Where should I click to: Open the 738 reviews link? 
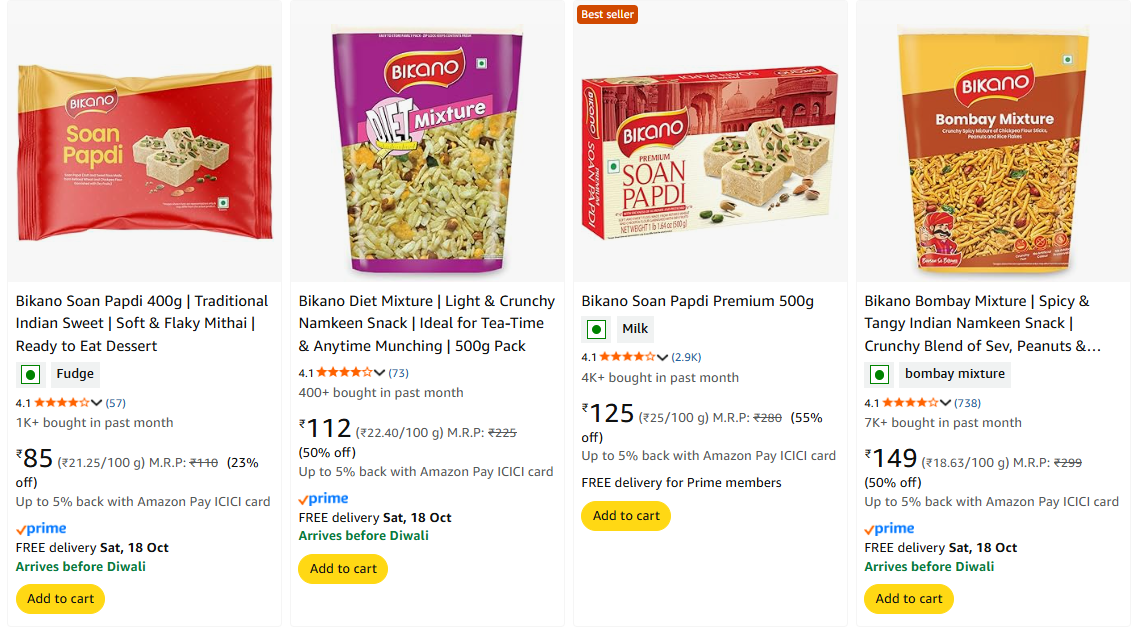pos(967,403)
